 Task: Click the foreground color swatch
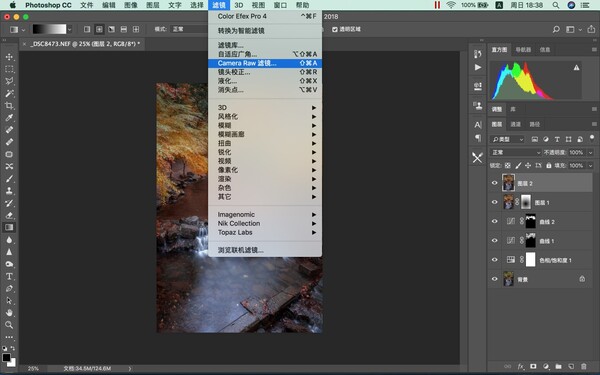[x=6, y=358]
